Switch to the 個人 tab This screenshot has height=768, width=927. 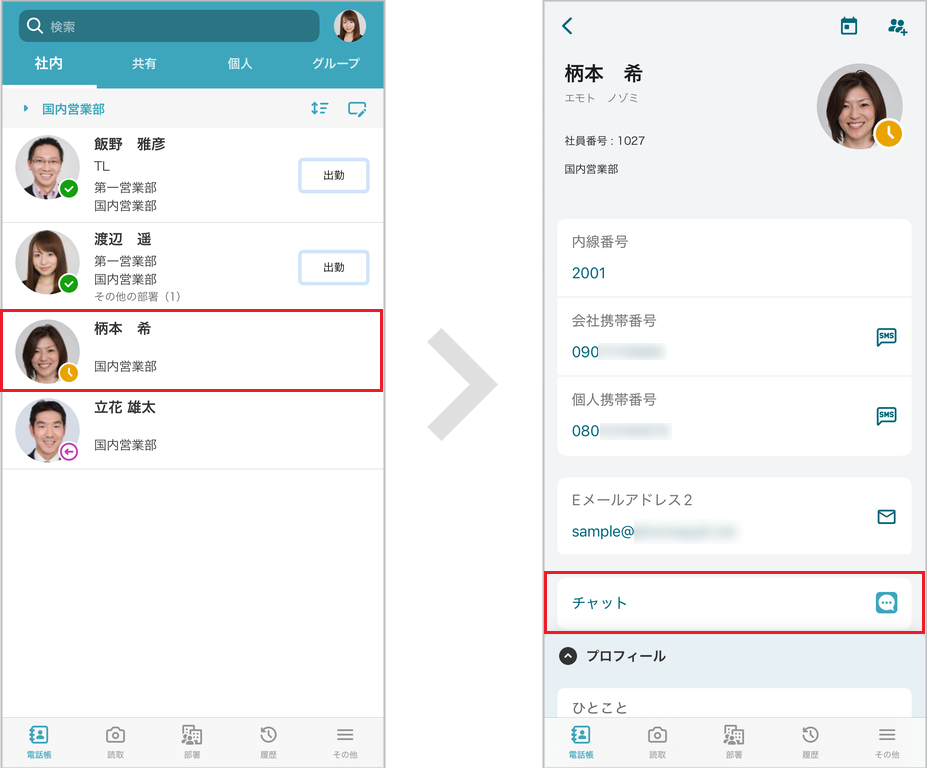[240, 63]
